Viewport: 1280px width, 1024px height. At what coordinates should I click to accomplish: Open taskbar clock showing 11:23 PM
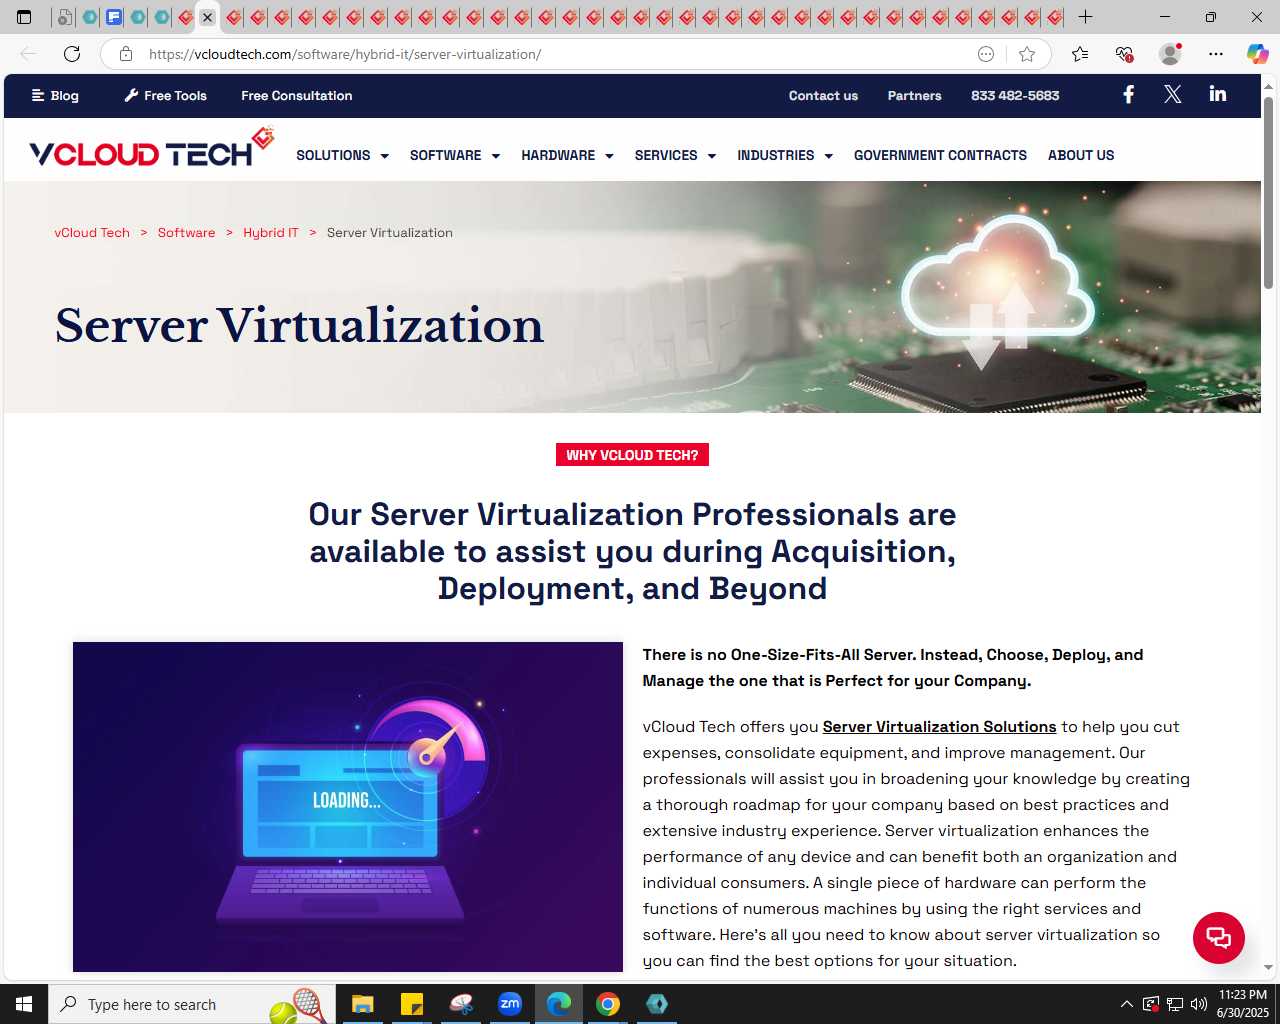click(1242, 1004)
